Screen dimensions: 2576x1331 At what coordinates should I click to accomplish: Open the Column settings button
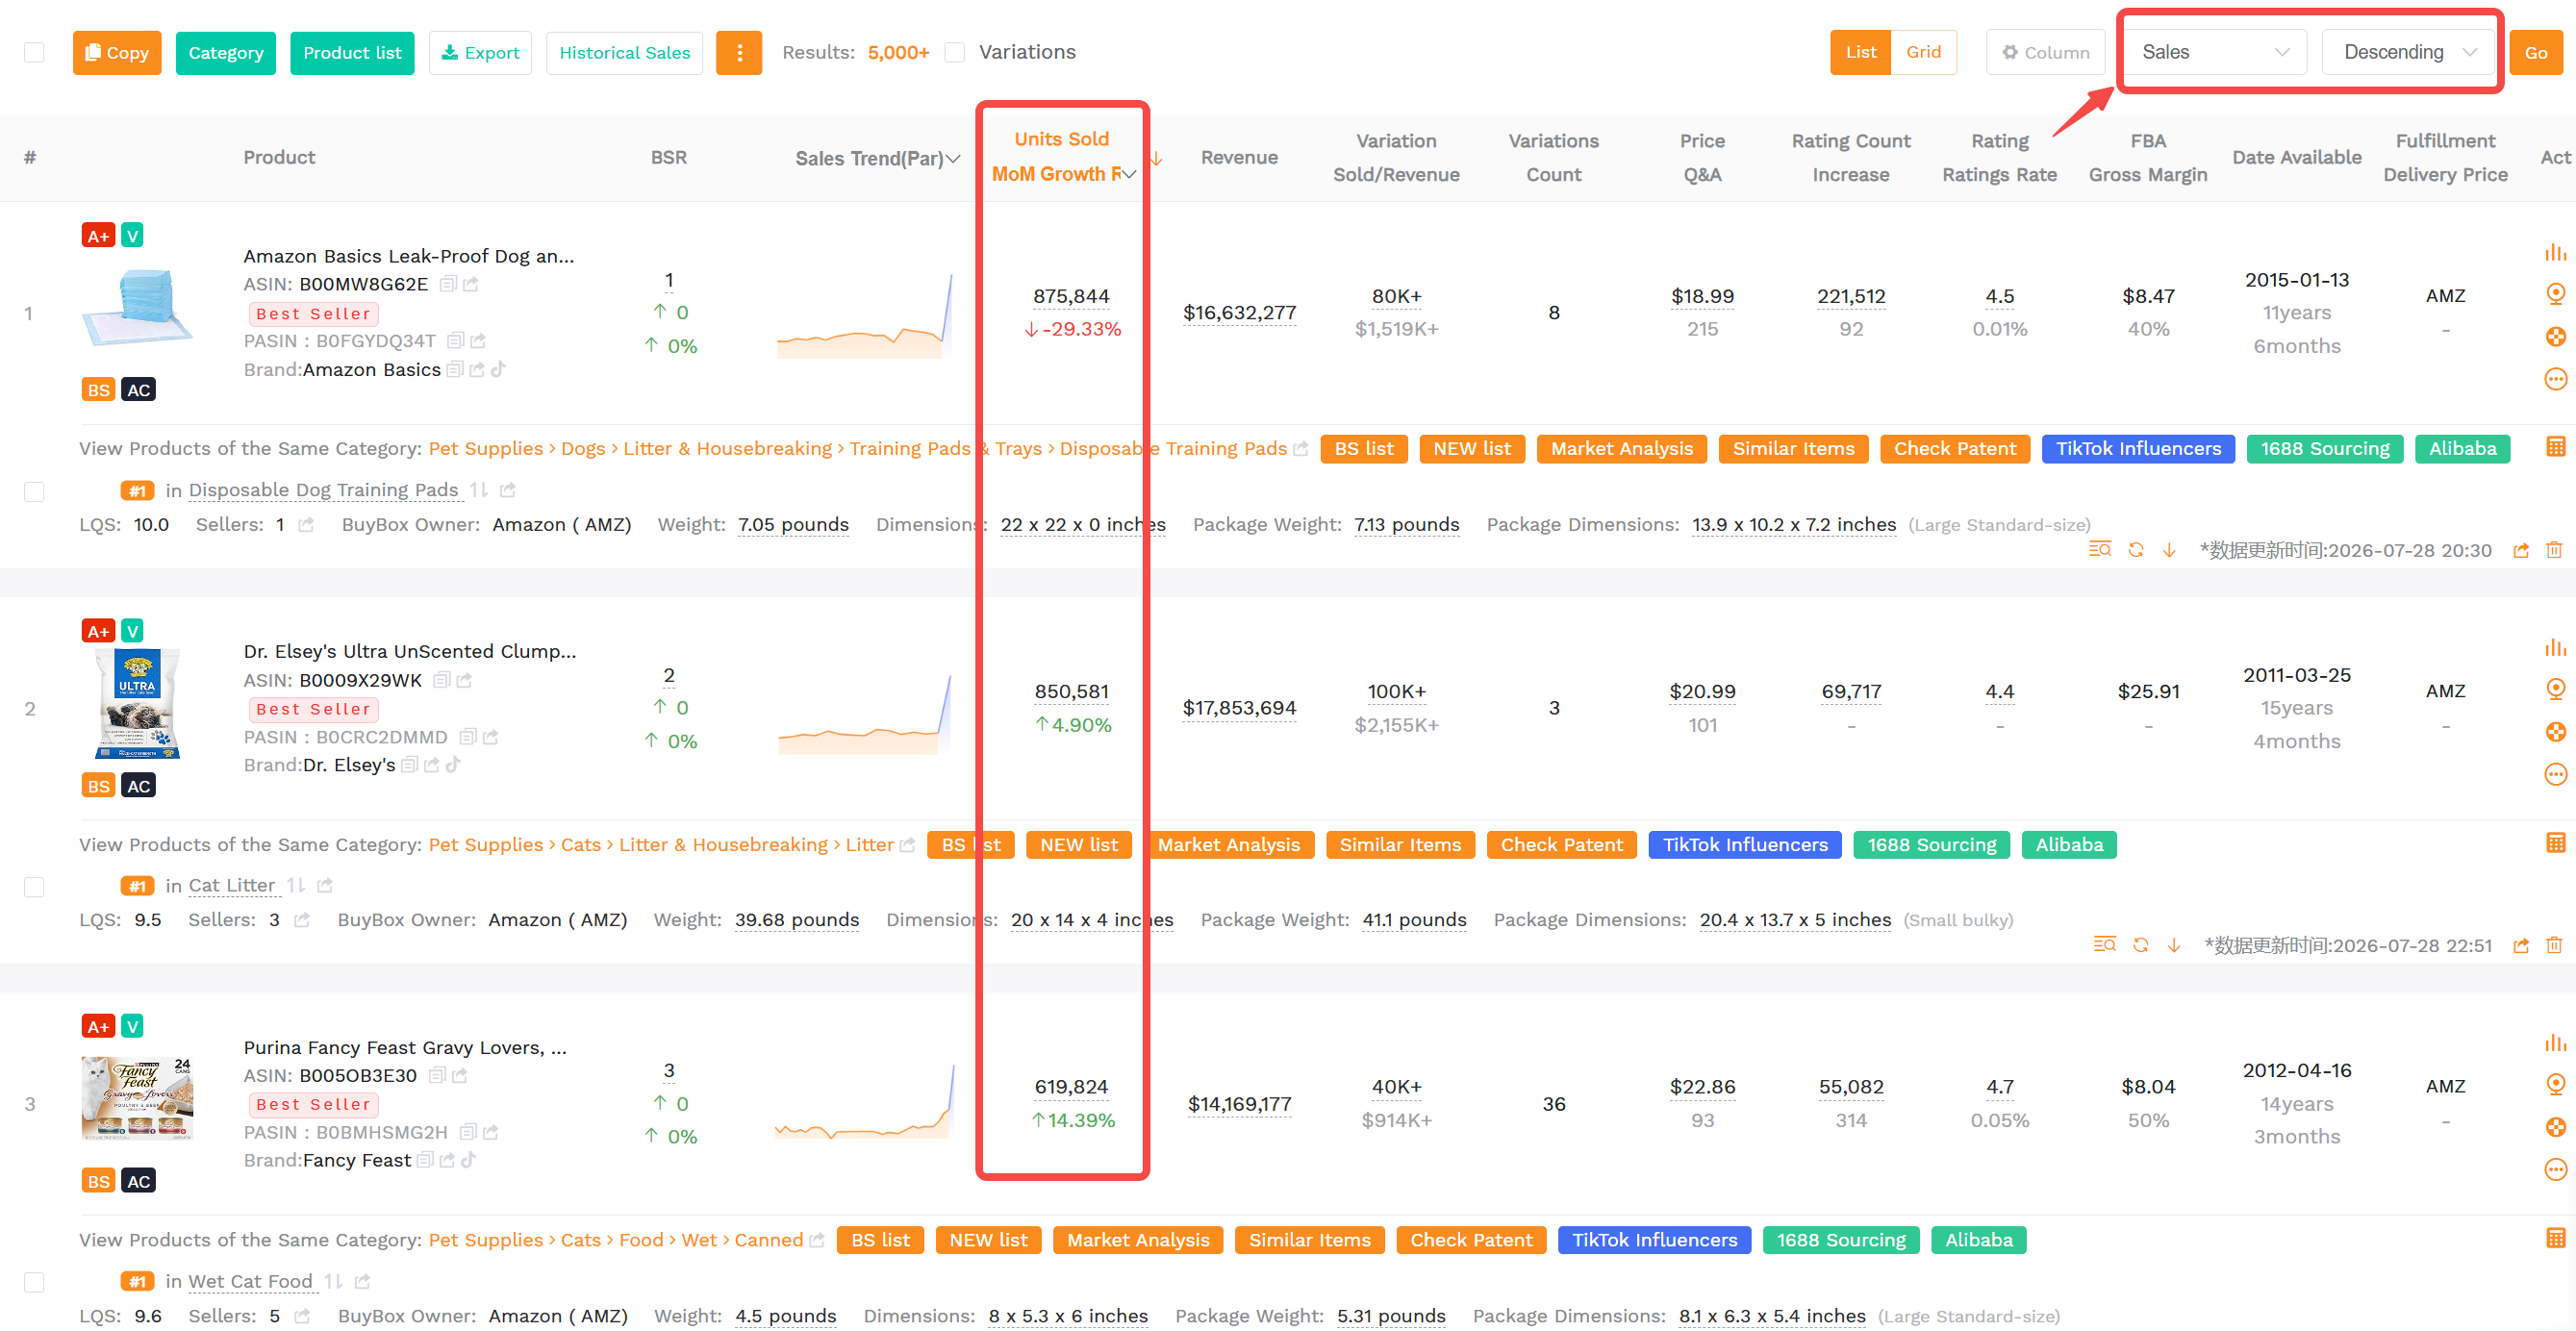click(2045, 52)
